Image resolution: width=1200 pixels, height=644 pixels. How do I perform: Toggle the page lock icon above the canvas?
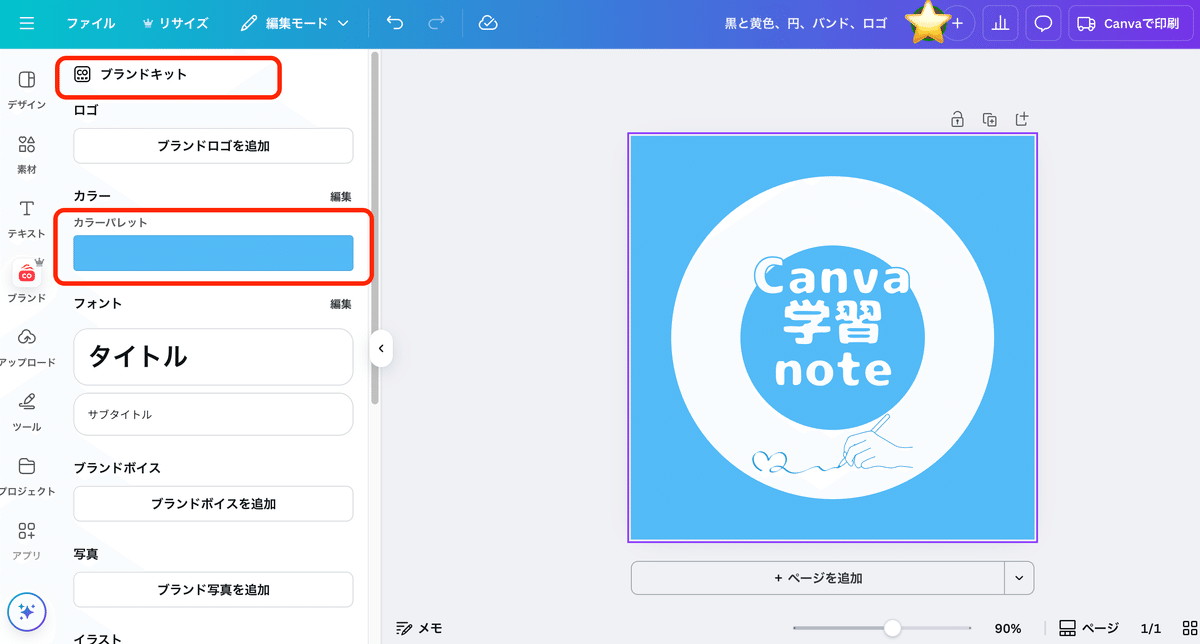(x=956, y=118)
